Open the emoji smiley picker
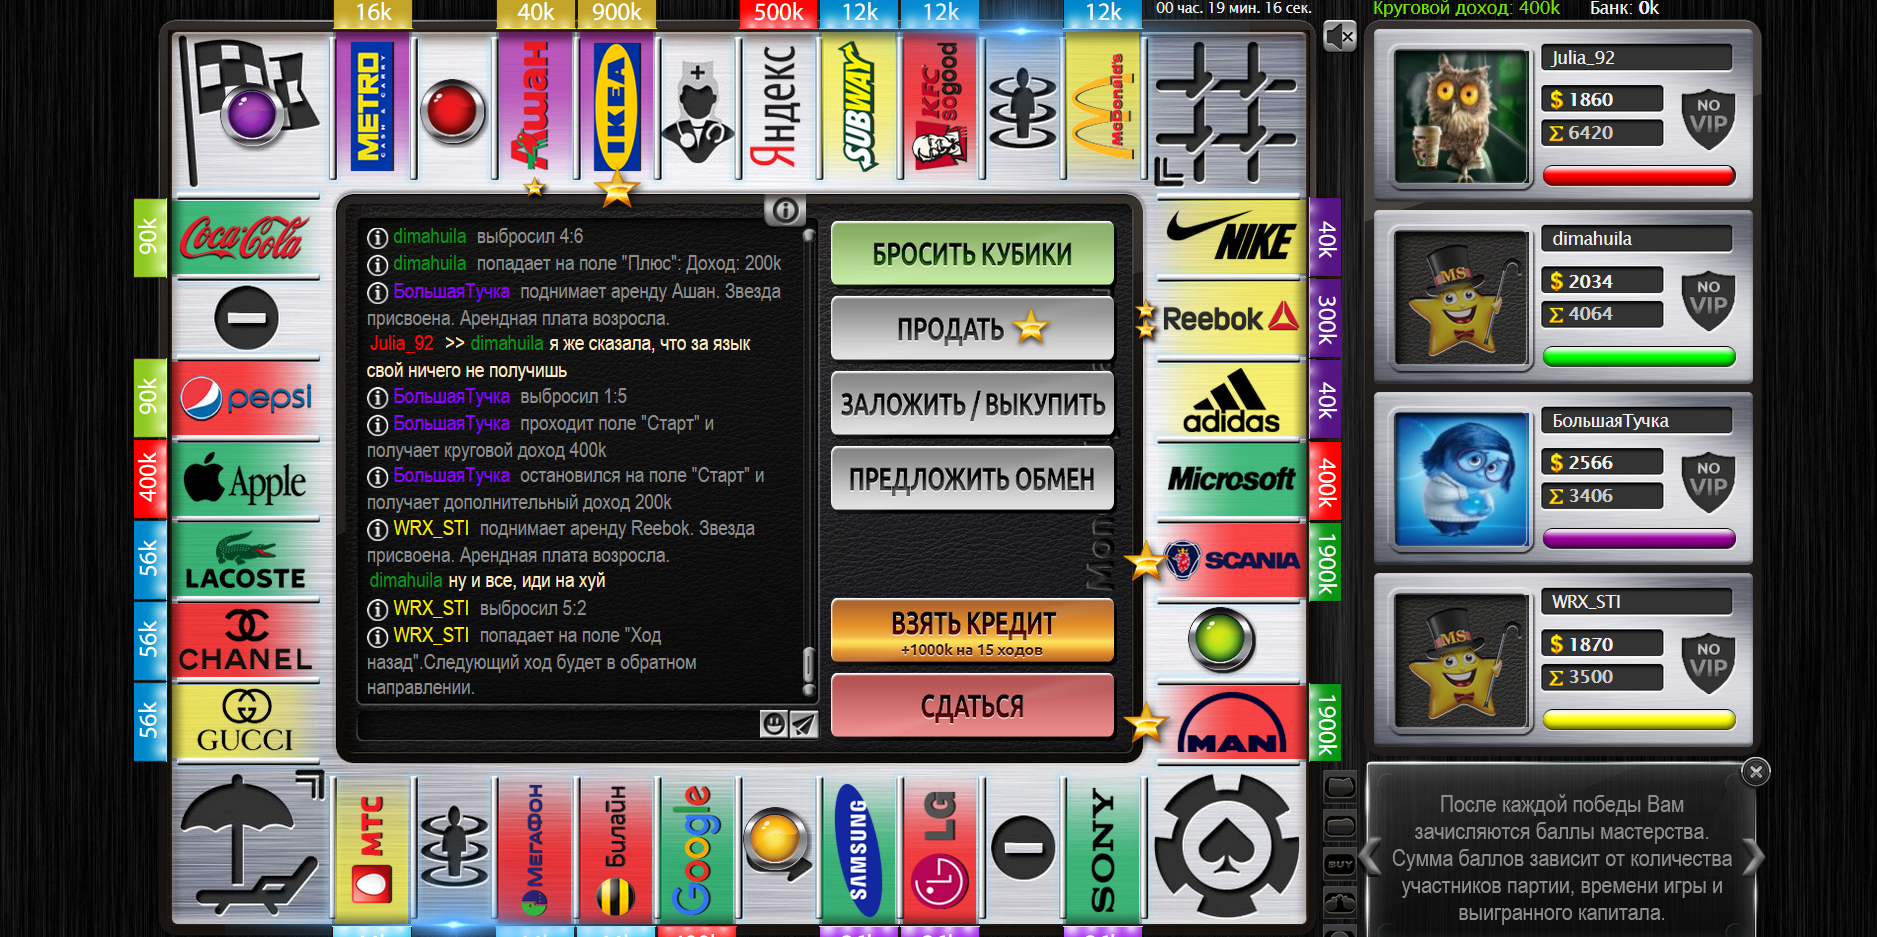 click(774, 723)
